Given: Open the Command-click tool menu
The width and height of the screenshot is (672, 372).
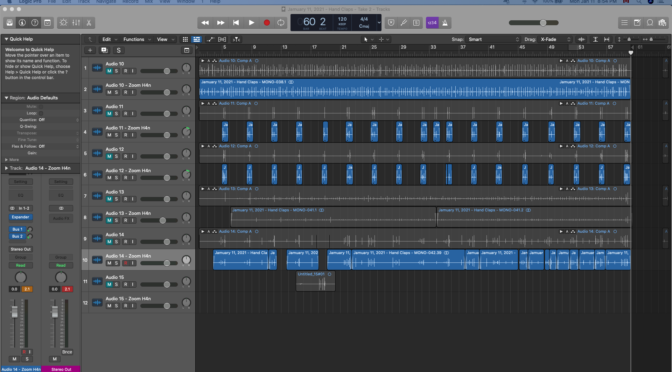Looking at the screenshot, I should 383,39.
